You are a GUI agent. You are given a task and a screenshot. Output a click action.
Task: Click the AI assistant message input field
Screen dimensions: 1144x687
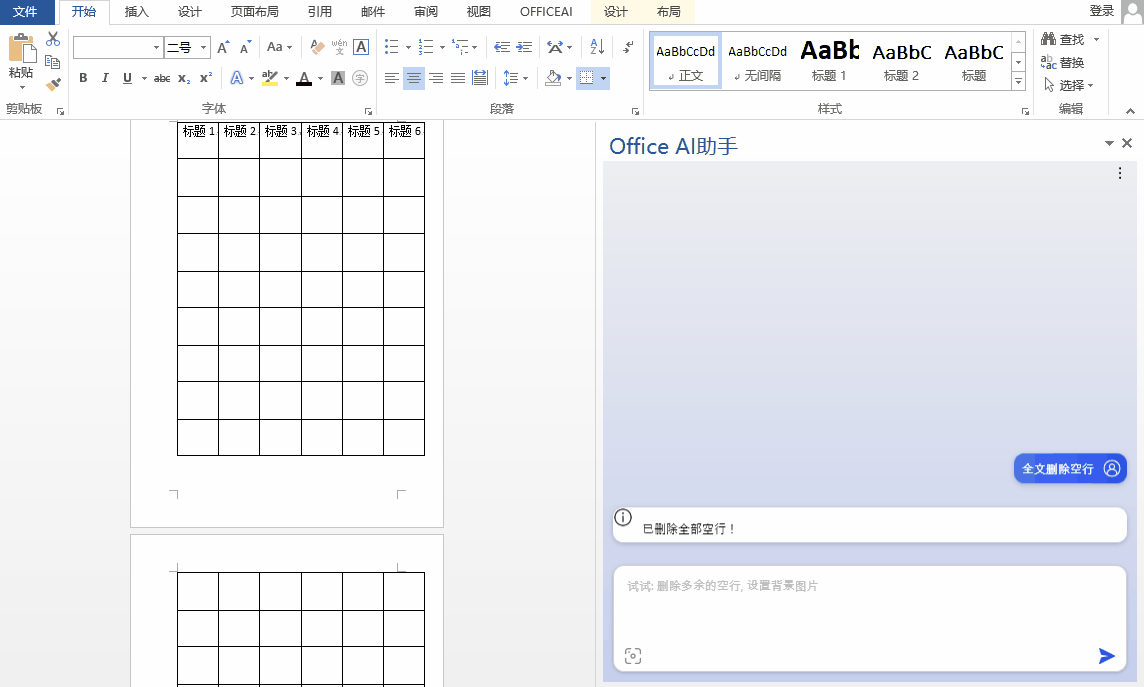click(868, 605)
